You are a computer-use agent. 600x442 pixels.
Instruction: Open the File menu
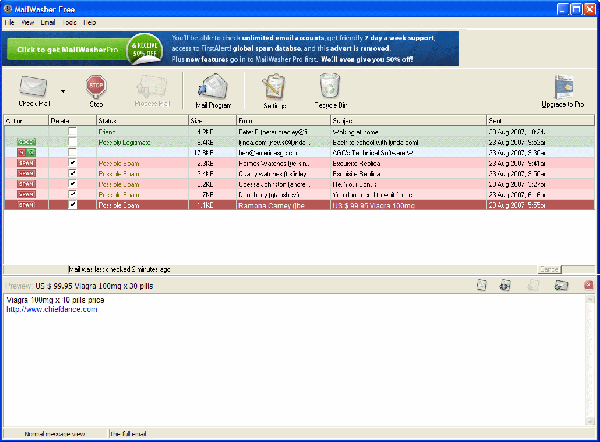pyautogui.click(x=10, y=23)
